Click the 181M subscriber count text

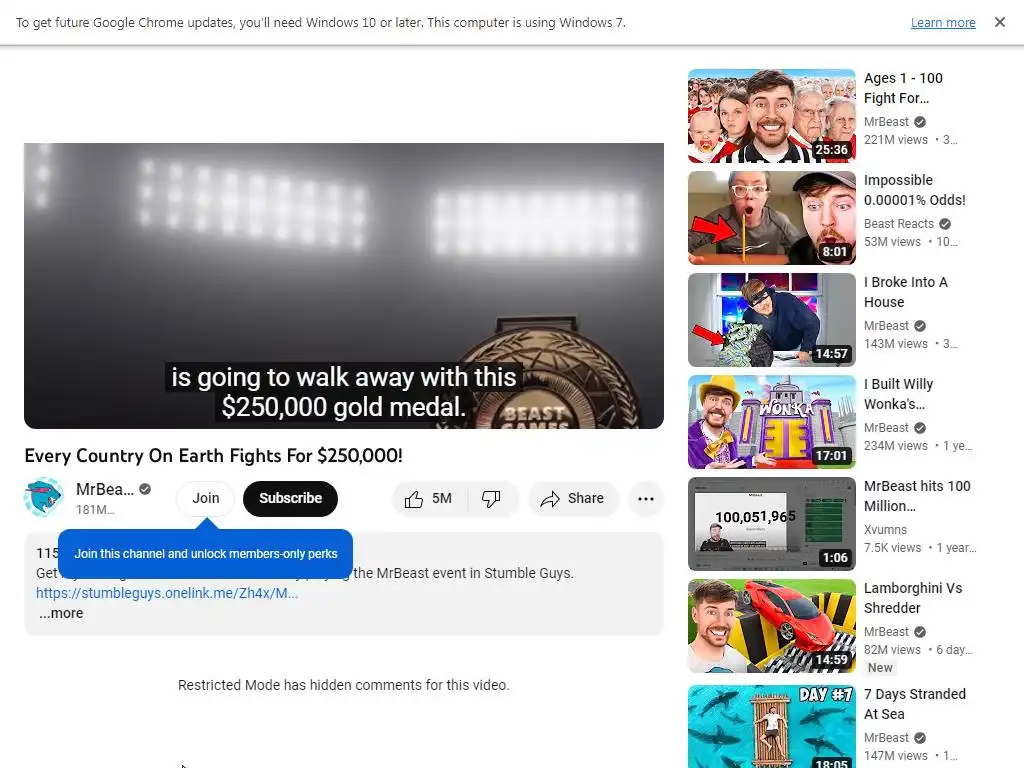95,509
